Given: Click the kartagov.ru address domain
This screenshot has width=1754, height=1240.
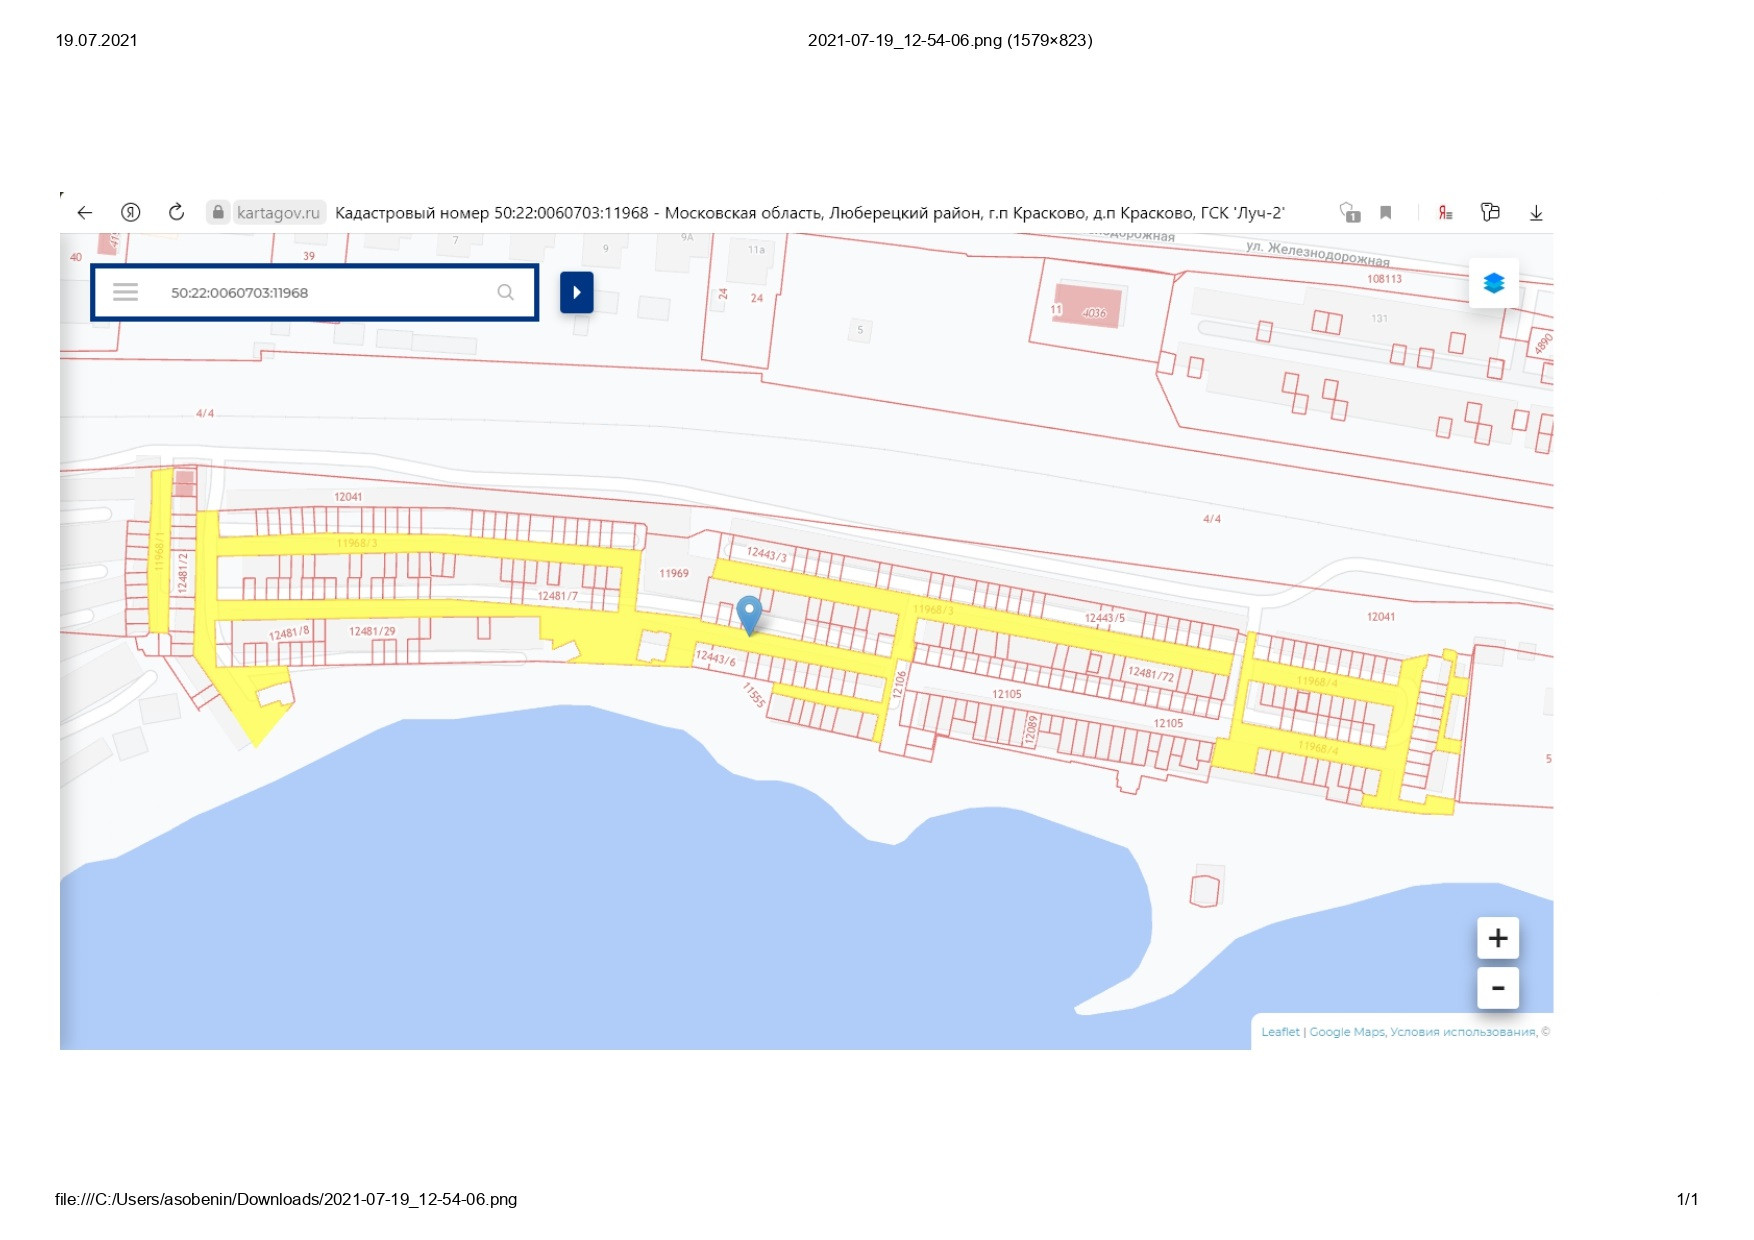Looking at the screenshot, I should tap(278, 213).
